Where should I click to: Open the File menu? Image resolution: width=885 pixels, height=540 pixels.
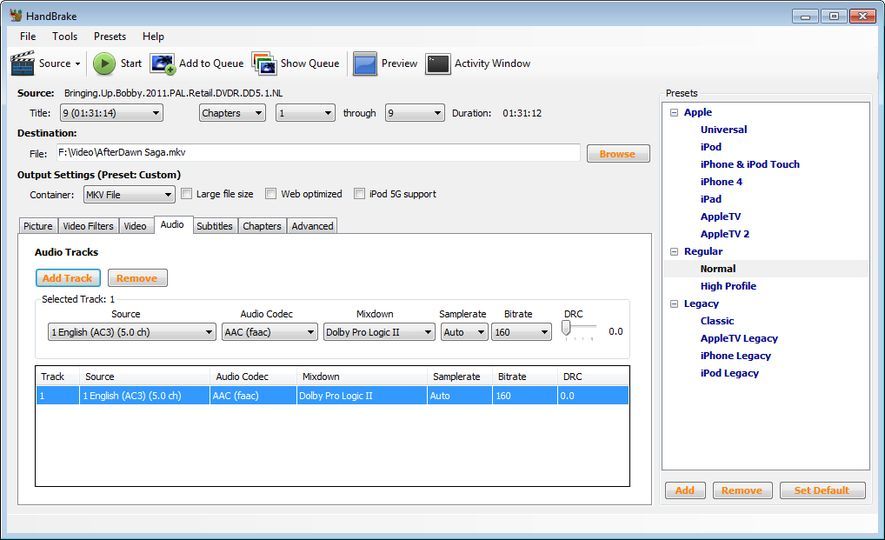click(x=28, y=36)
